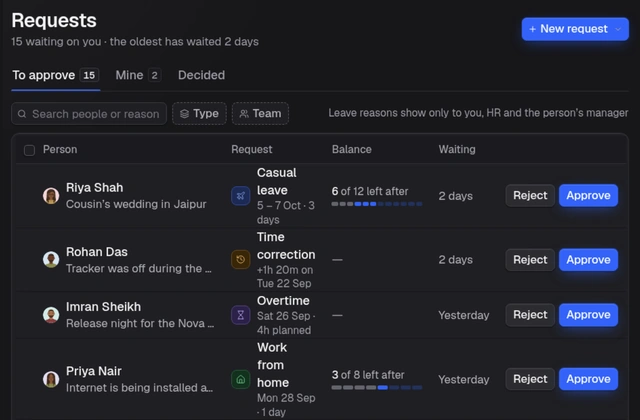
Task: Click the Request column header
Action: tap(251, 150)
